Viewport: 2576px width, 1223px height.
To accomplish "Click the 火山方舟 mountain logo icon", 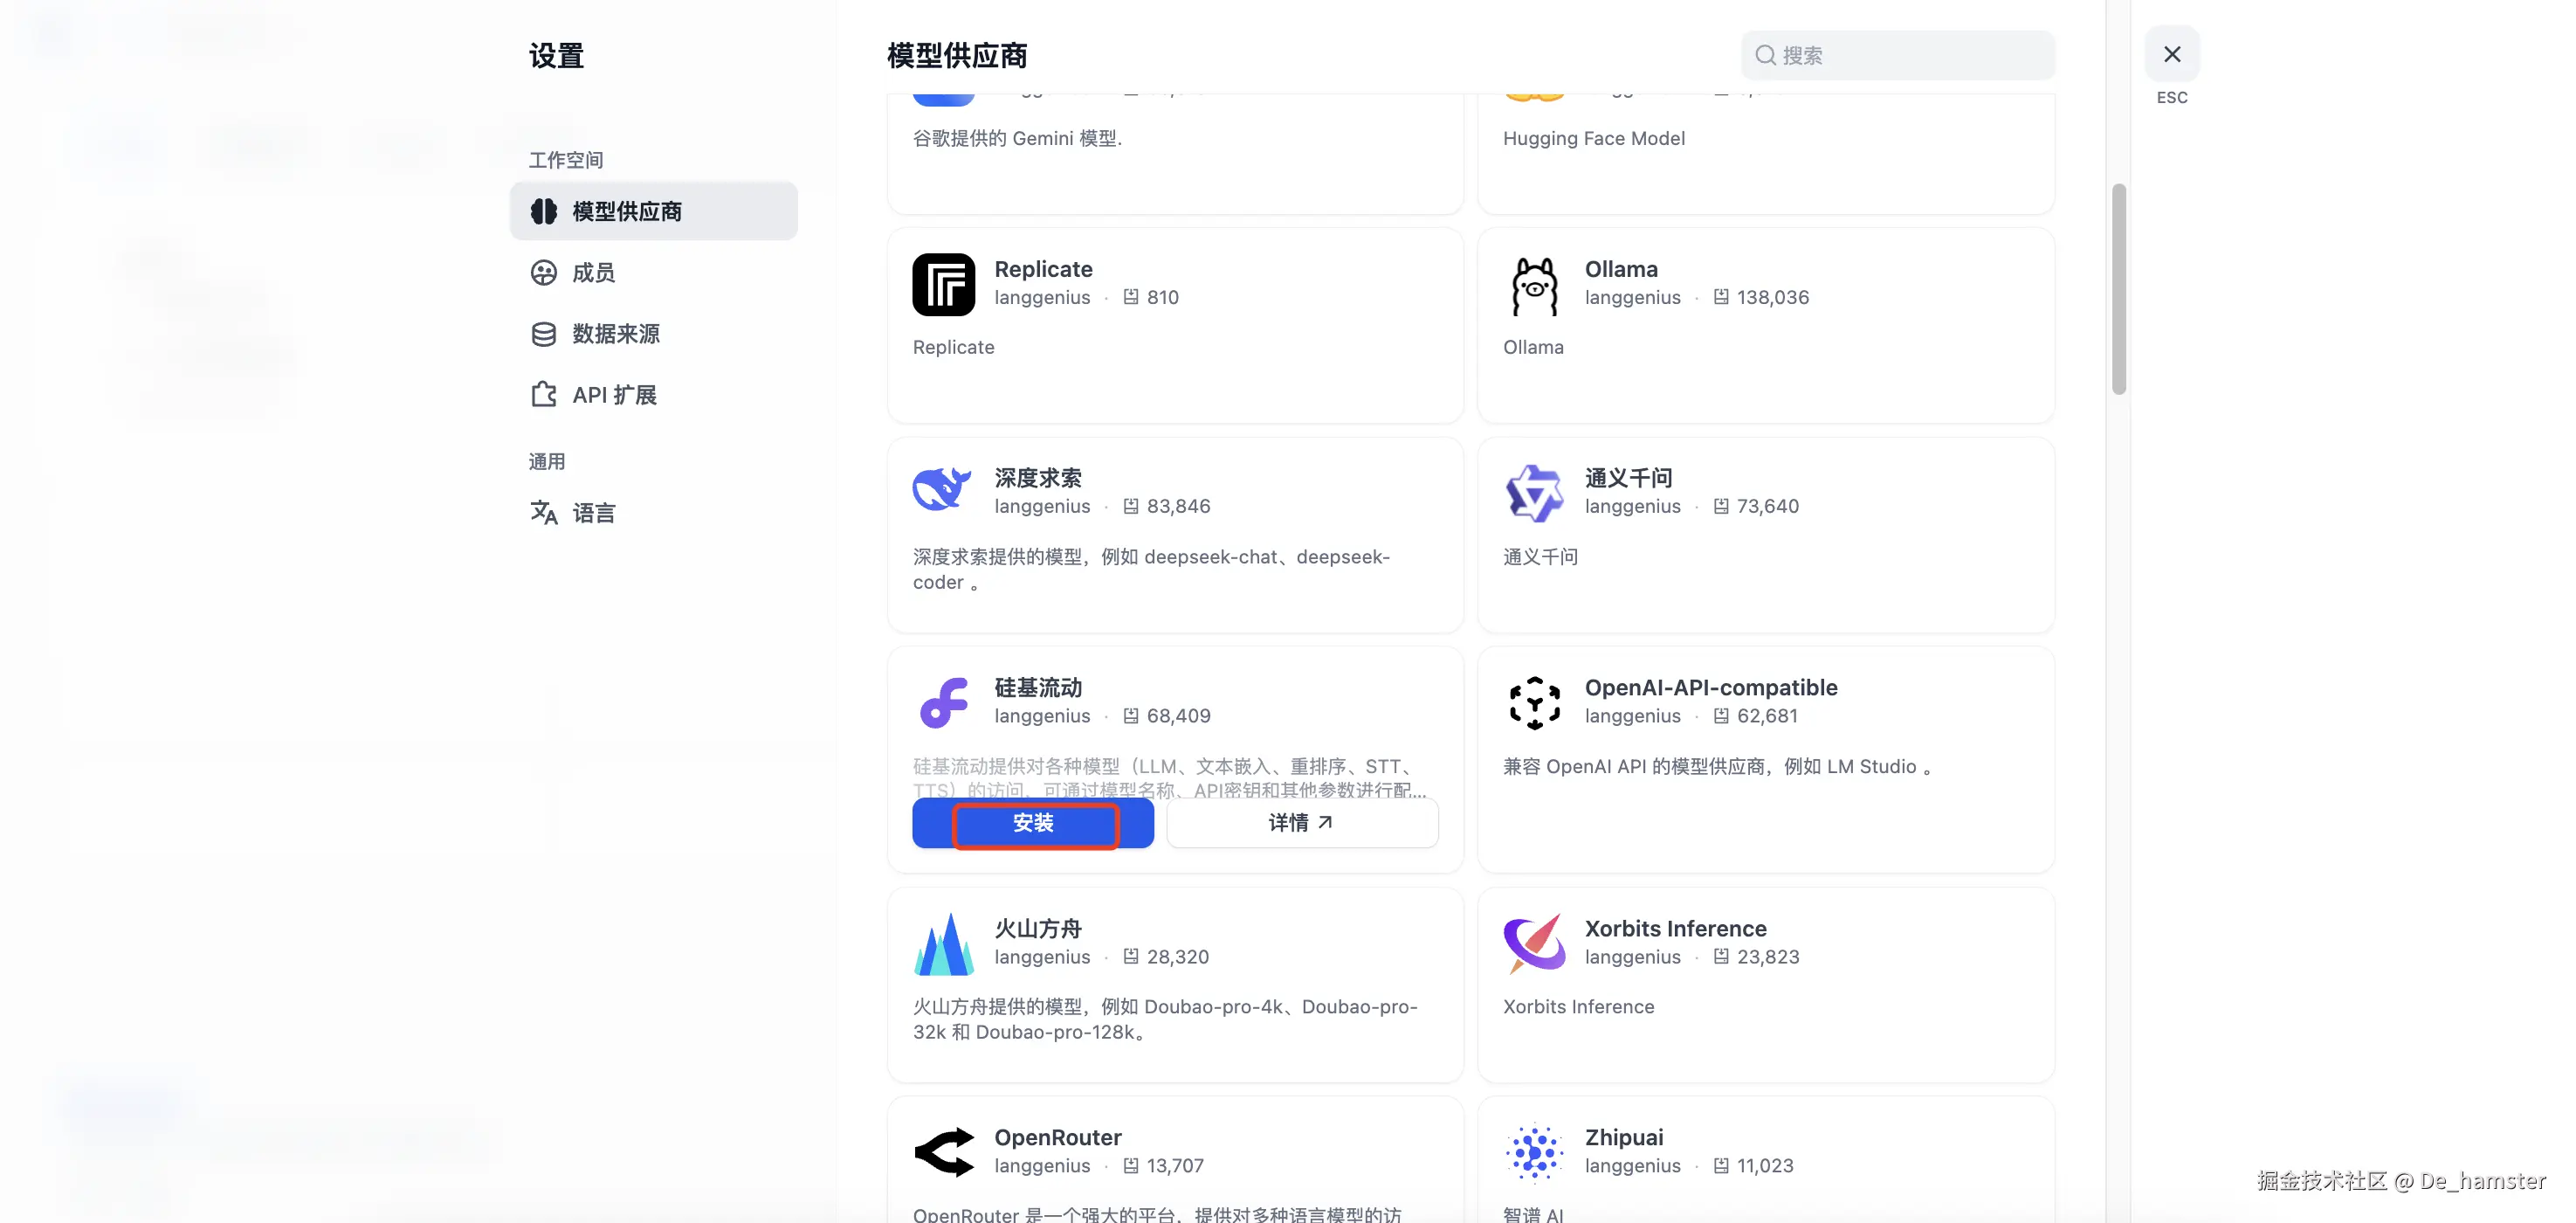I will tap(943, 944).
